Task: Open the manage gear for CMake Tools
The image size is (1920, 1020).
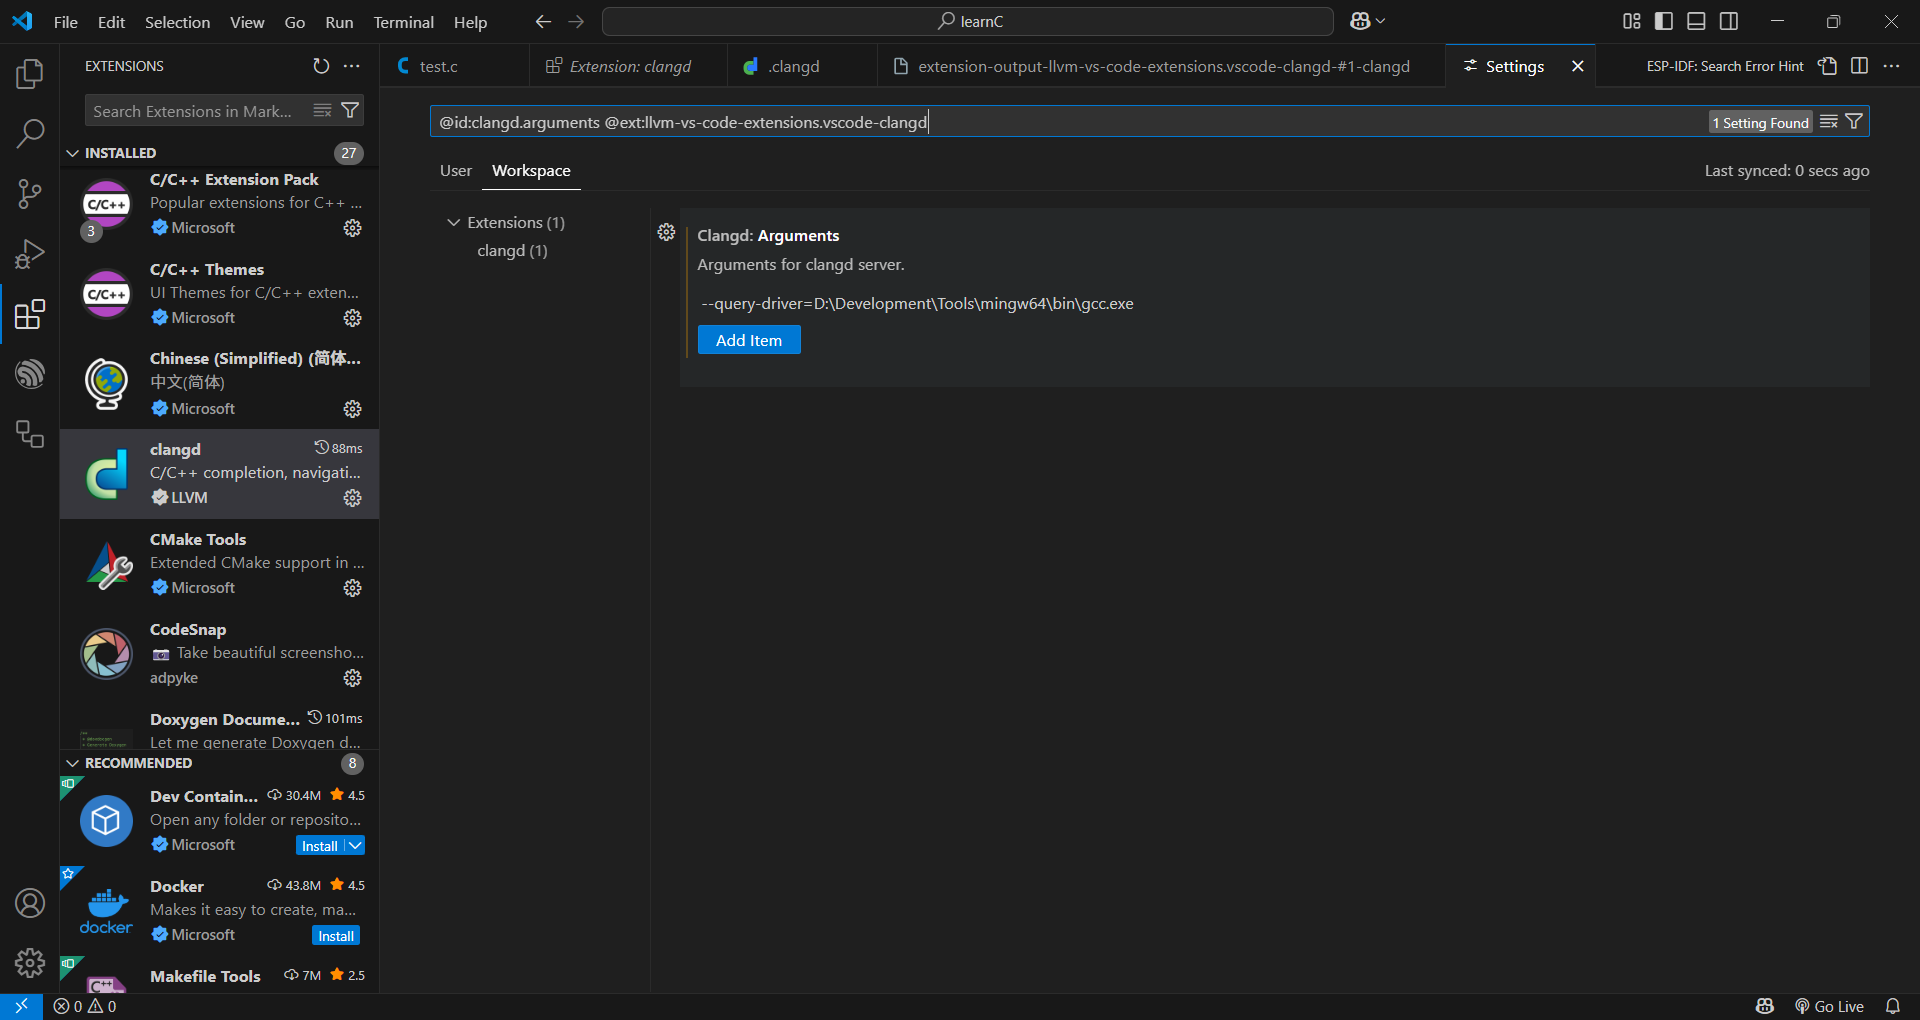Action: (353, 588)
